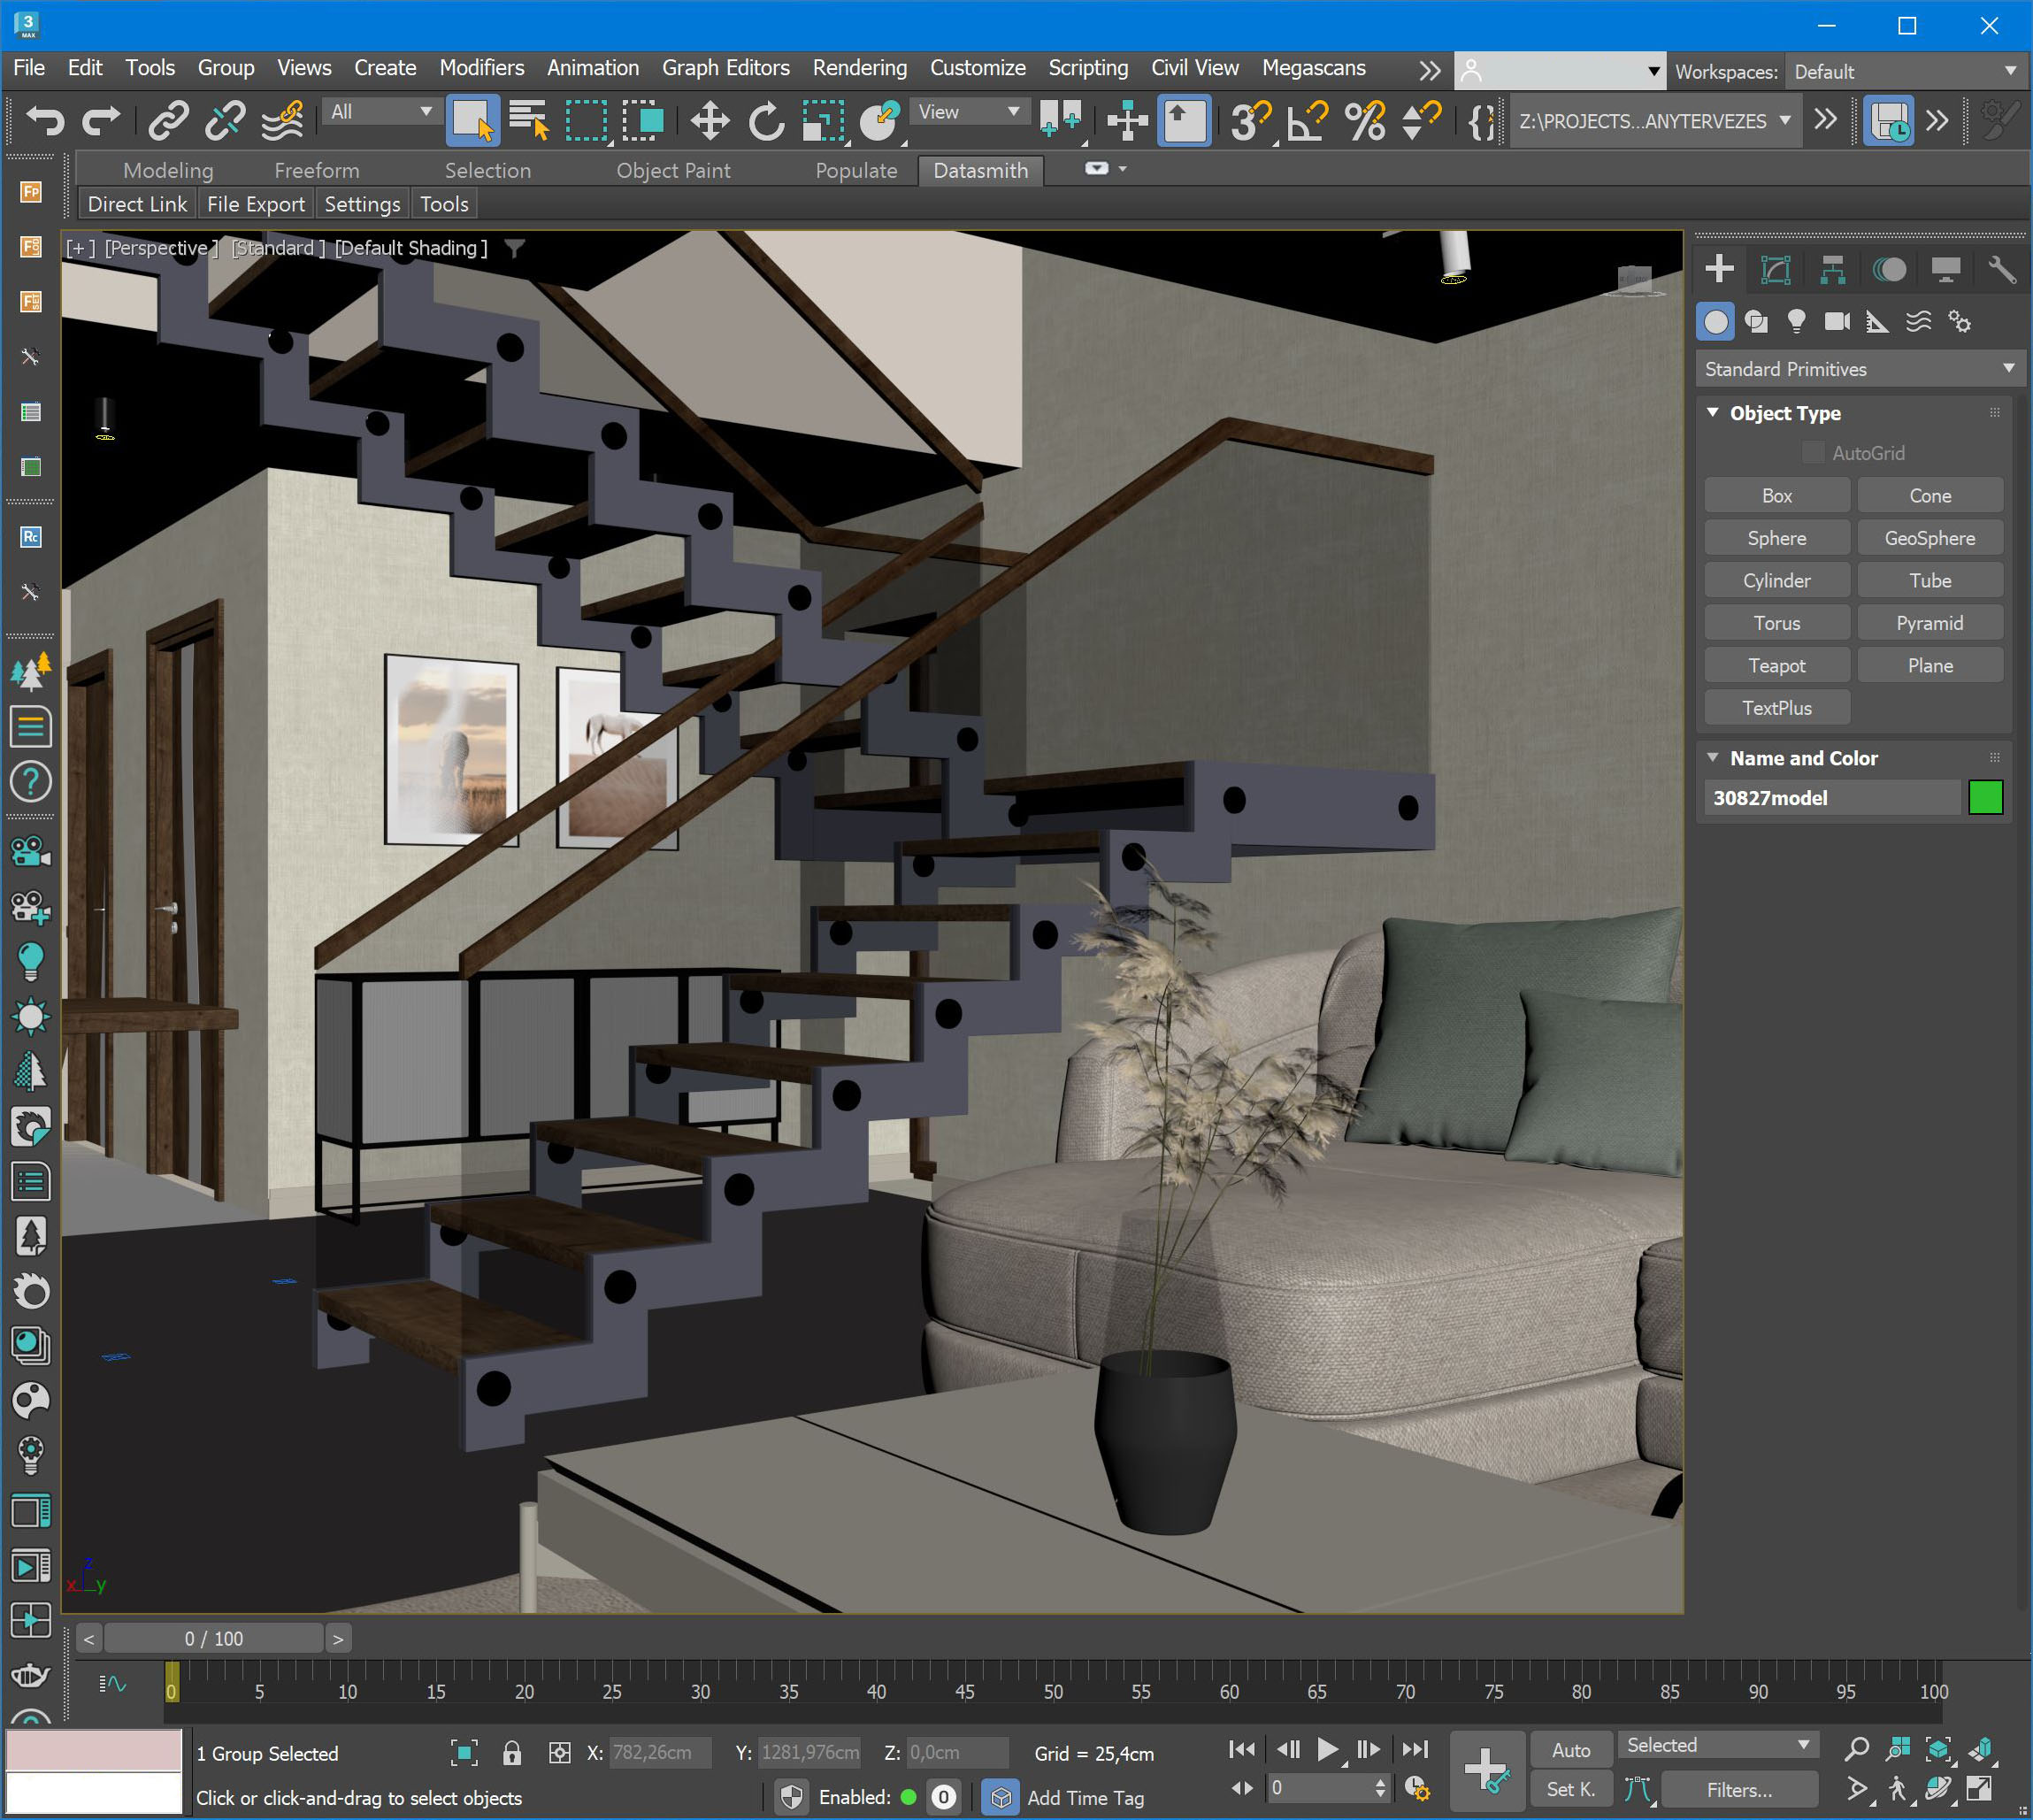Collapse the Object Type rollout
Viewport: 2033px width, 1820px height.
coord(1713,413)
